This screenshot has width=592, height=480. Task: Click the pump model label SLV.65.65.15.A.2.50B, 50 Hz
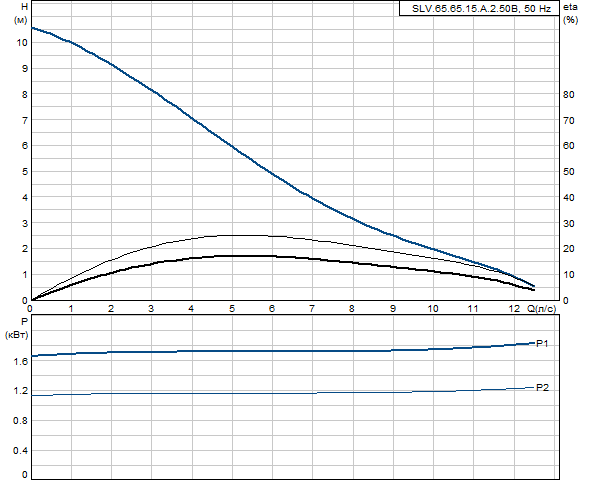481,8
